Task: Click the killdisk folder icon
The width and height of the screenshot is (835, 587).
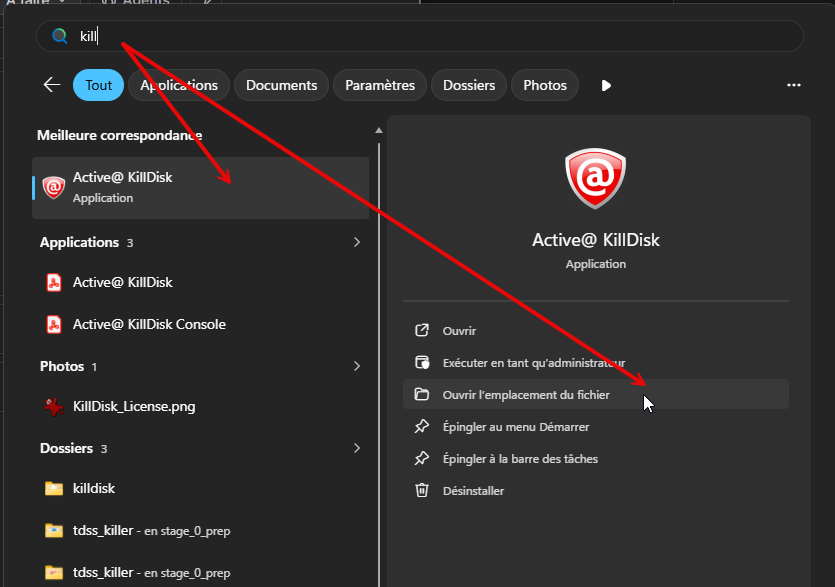Action: [x=54, y=488]
